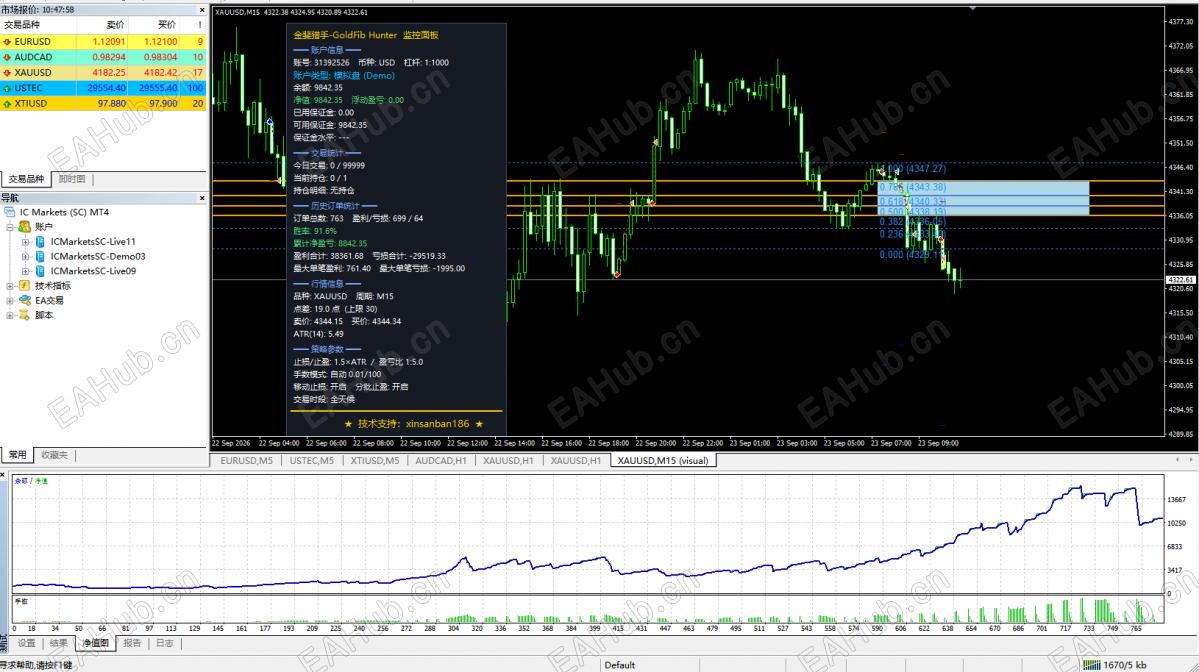Expand the 技术指标 tree node
The width and height of the screenshot is (1199, 672).
[10, 286]
